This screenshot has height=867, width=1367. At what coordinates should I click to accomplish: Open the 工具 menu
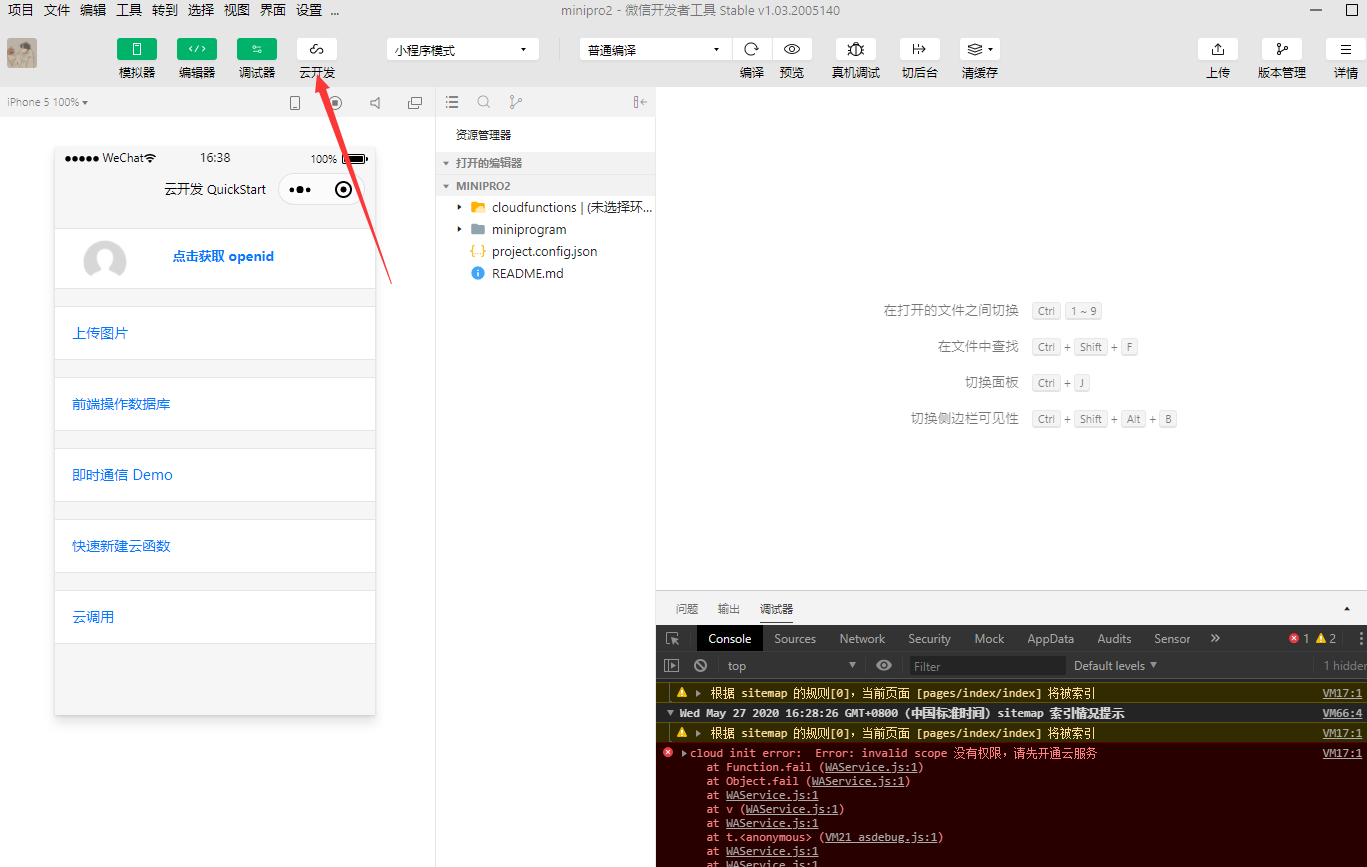click(129, 10)
